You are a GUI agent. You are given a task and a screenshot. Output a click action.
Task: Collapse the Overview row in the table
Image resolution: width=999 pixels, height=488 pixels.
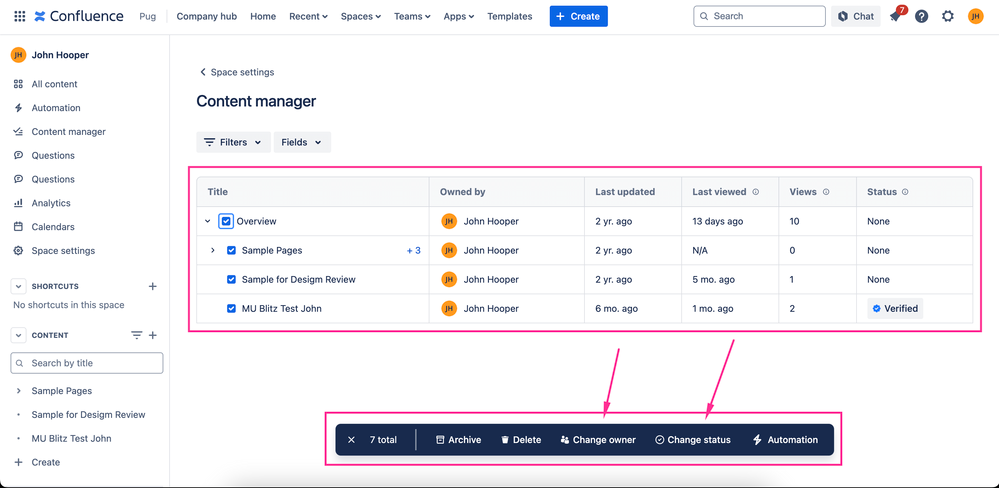[208, 222]
